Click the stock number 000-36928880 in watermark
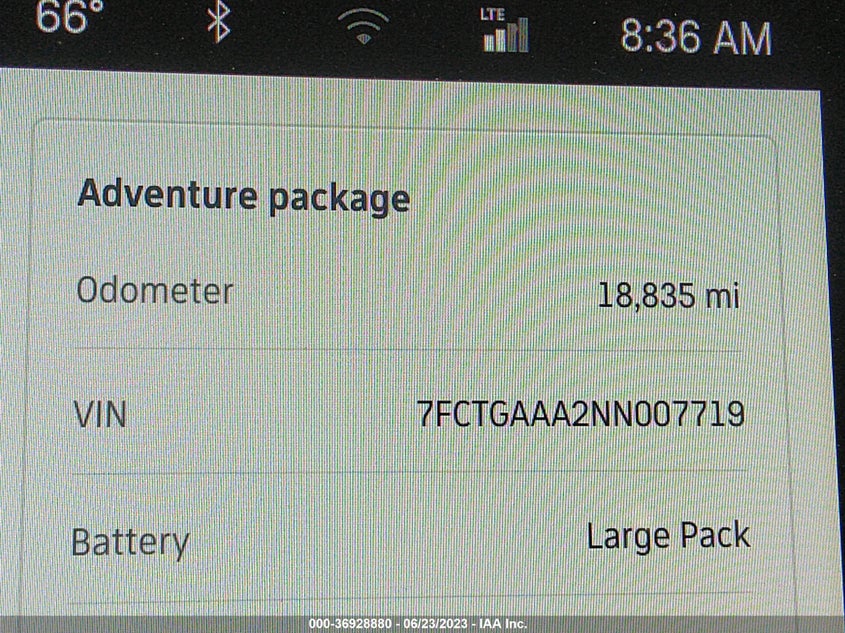The width and height of the screenshot is (845, 633). 350,624
